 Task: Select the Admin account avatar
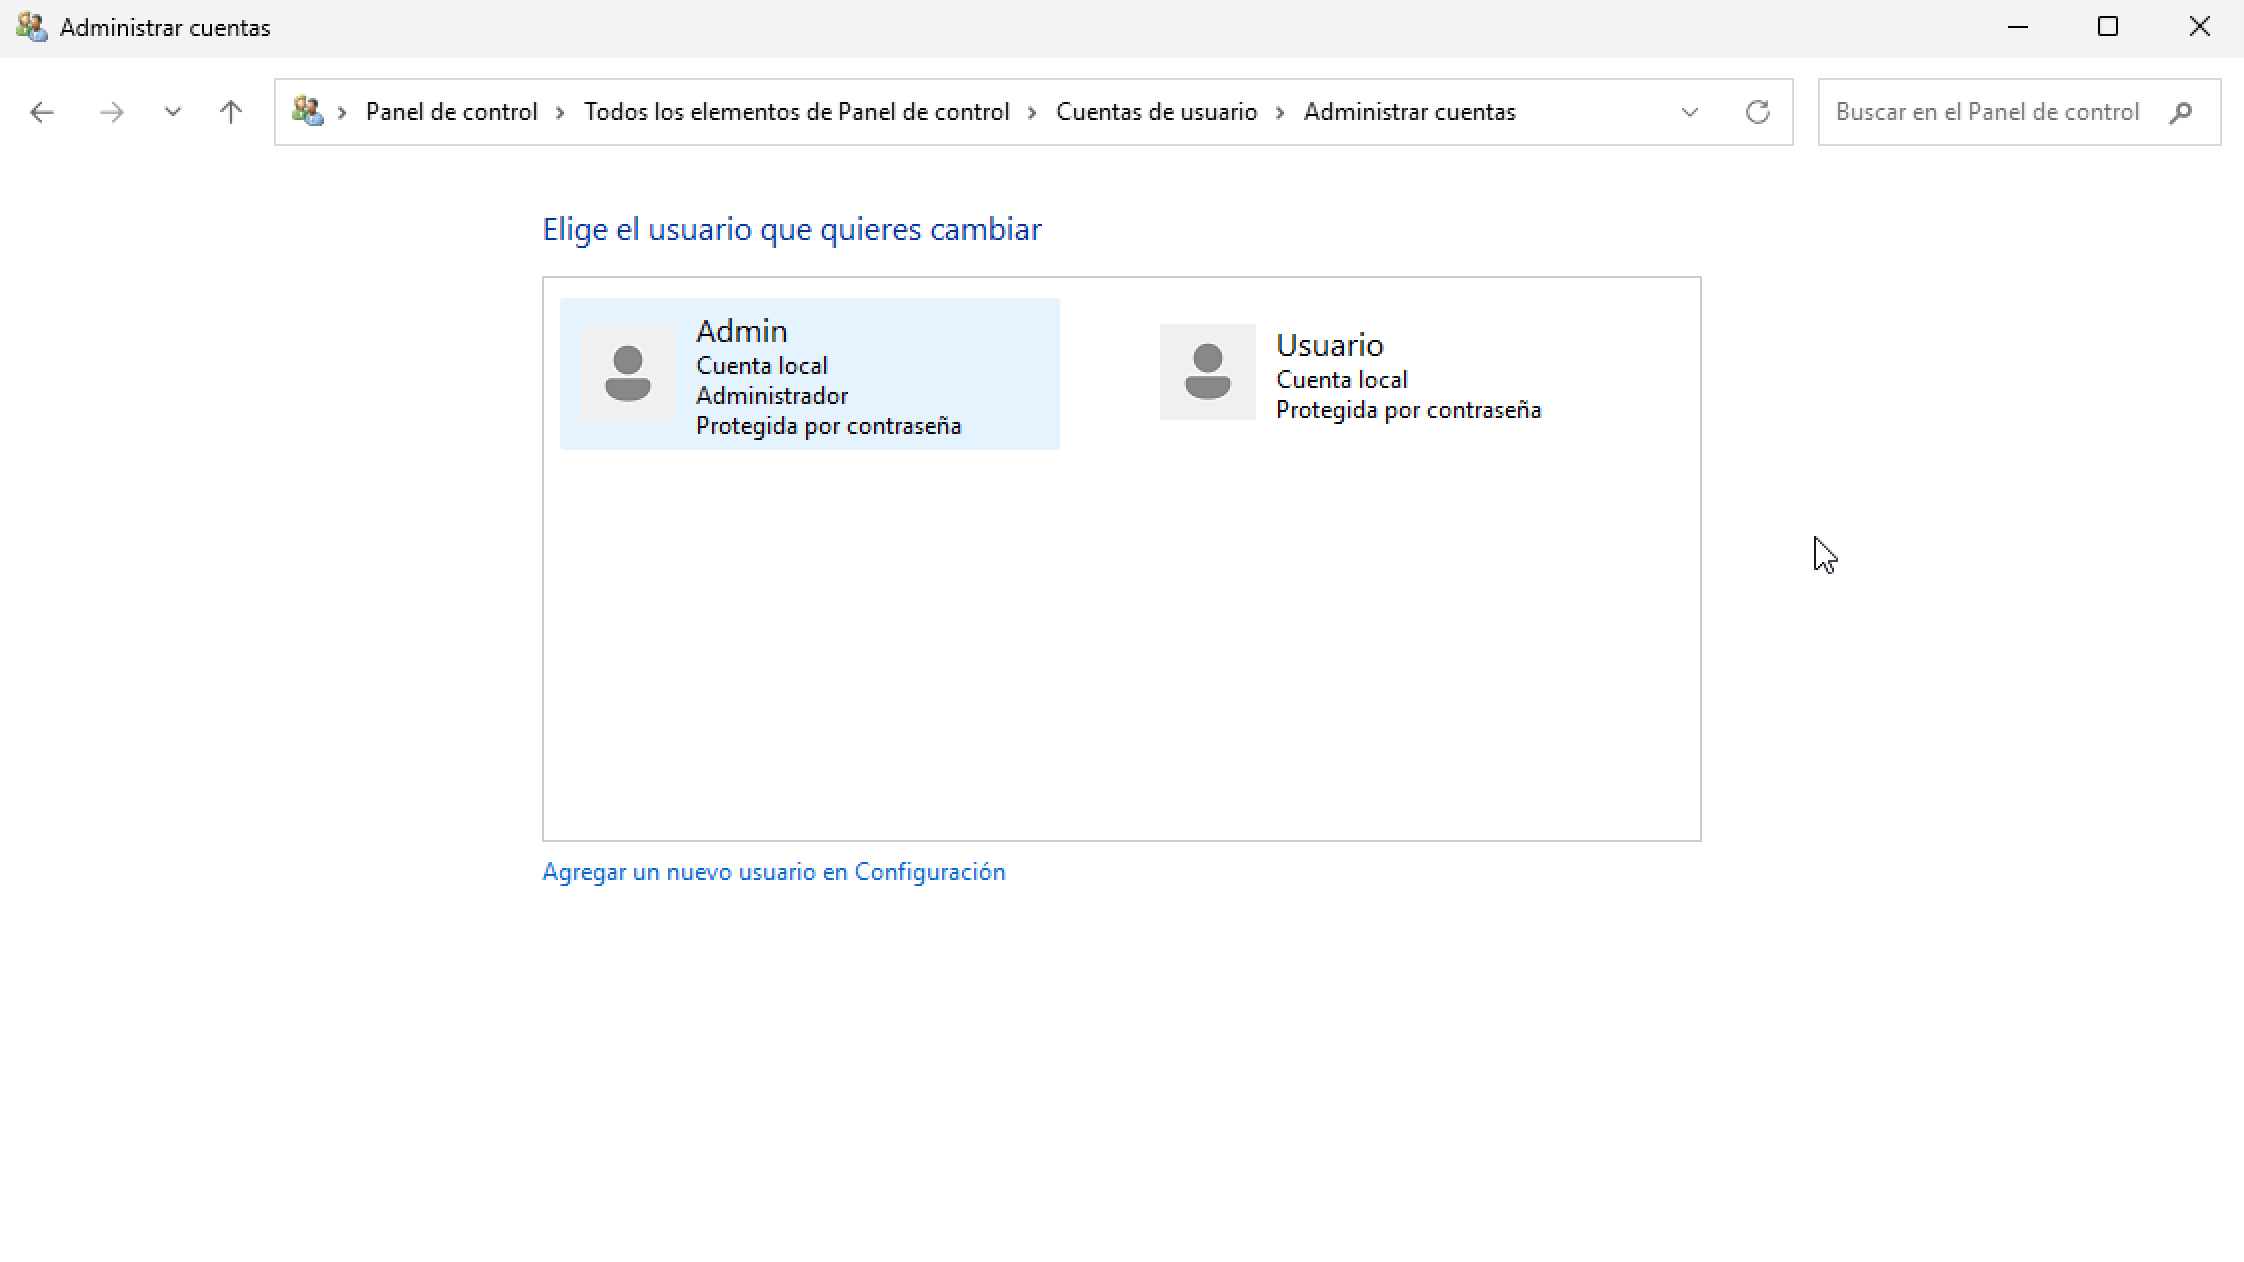(x=628, y=373)
